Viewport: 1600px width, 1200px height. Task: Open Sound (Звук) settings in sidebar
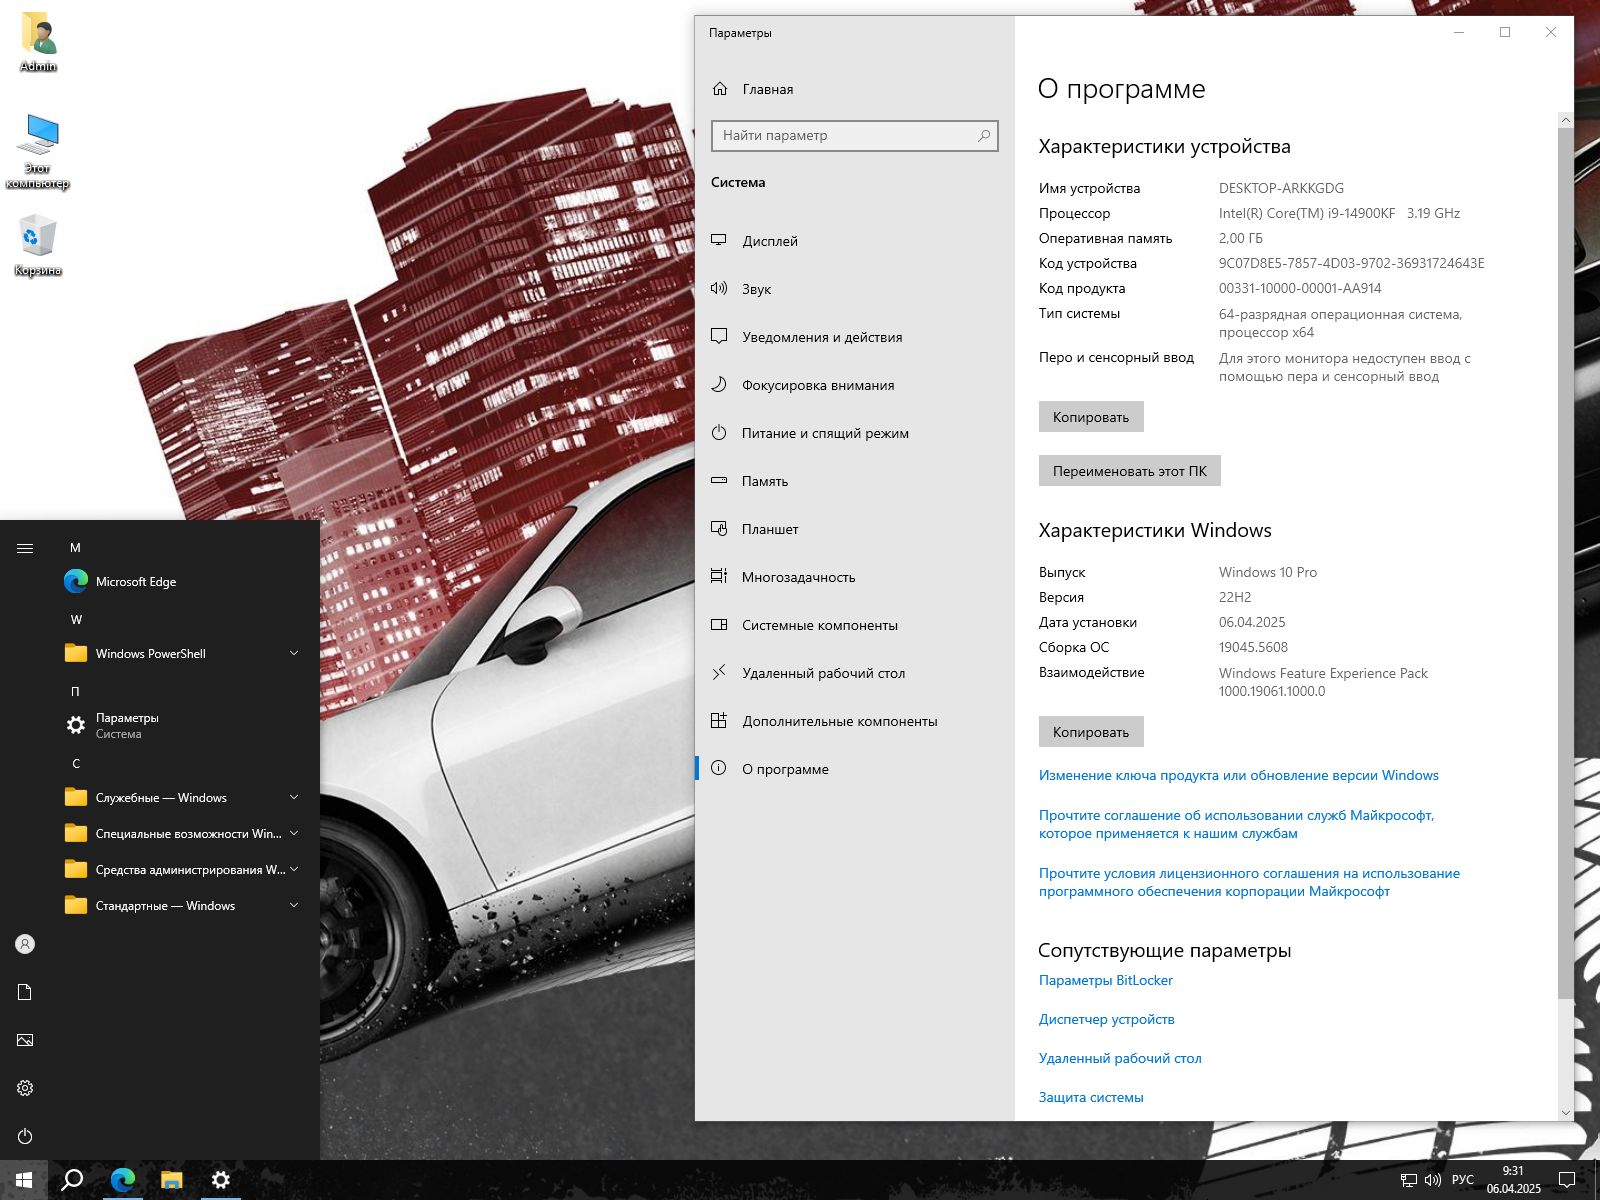tap(756, 289)
